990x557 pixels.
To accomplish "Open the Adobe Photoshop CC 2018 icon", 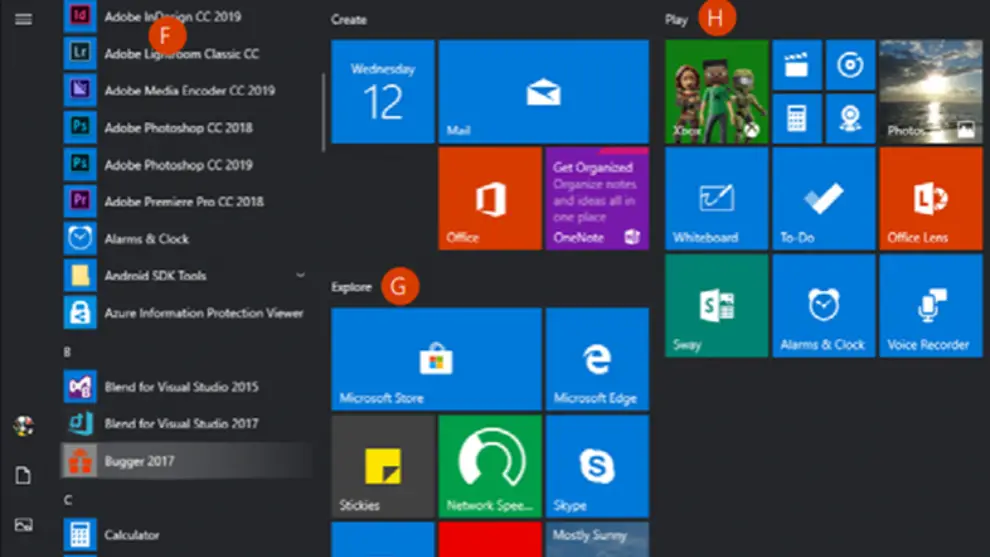I will (x=80, y=127).
